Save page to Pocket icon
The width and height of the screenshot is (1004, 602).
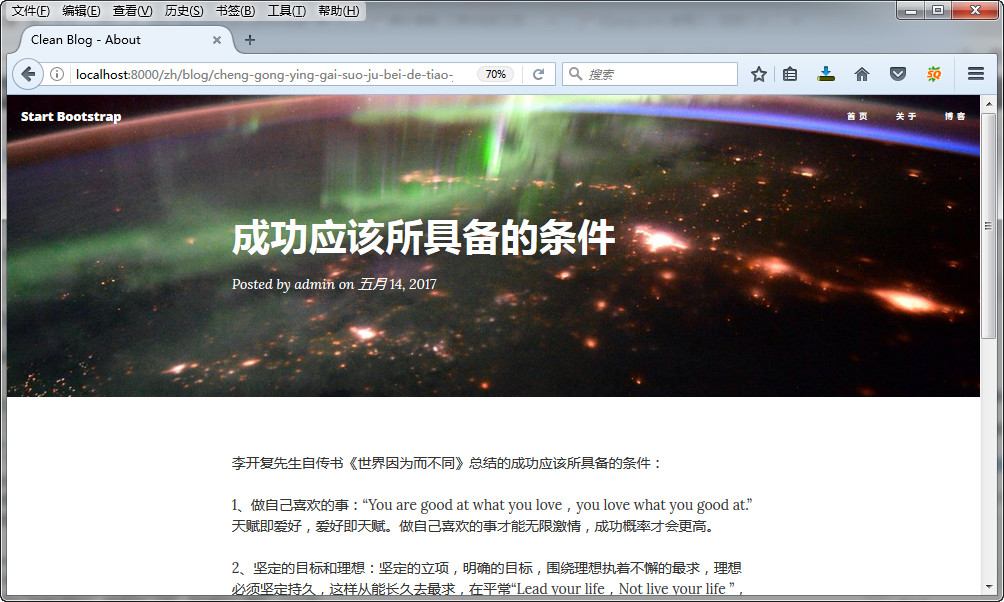click(x=898, y=74)
